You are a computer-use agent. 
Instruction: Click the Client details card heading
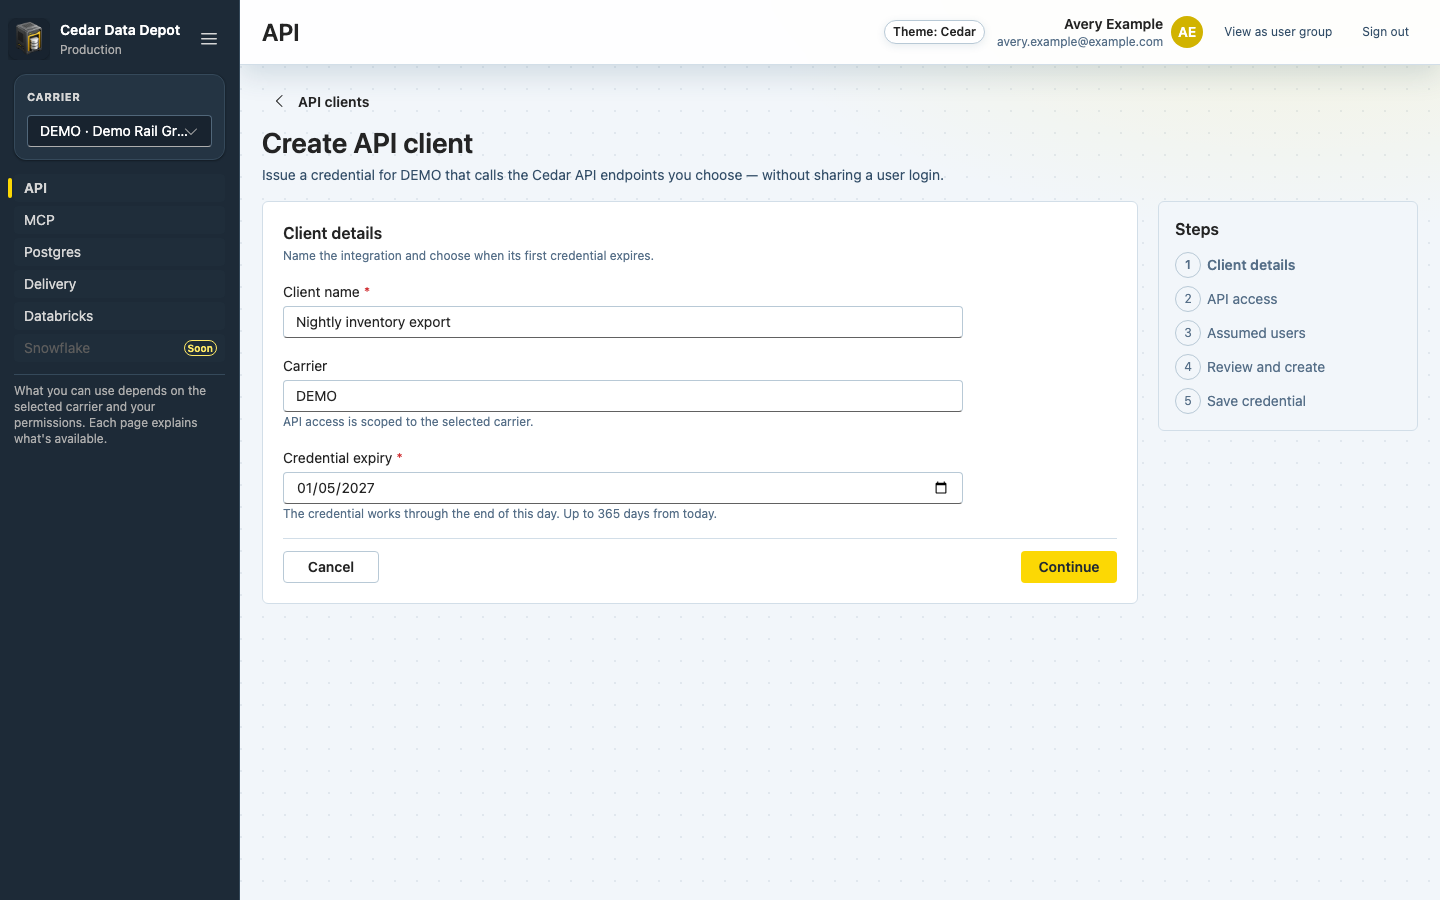coord(332,233)
